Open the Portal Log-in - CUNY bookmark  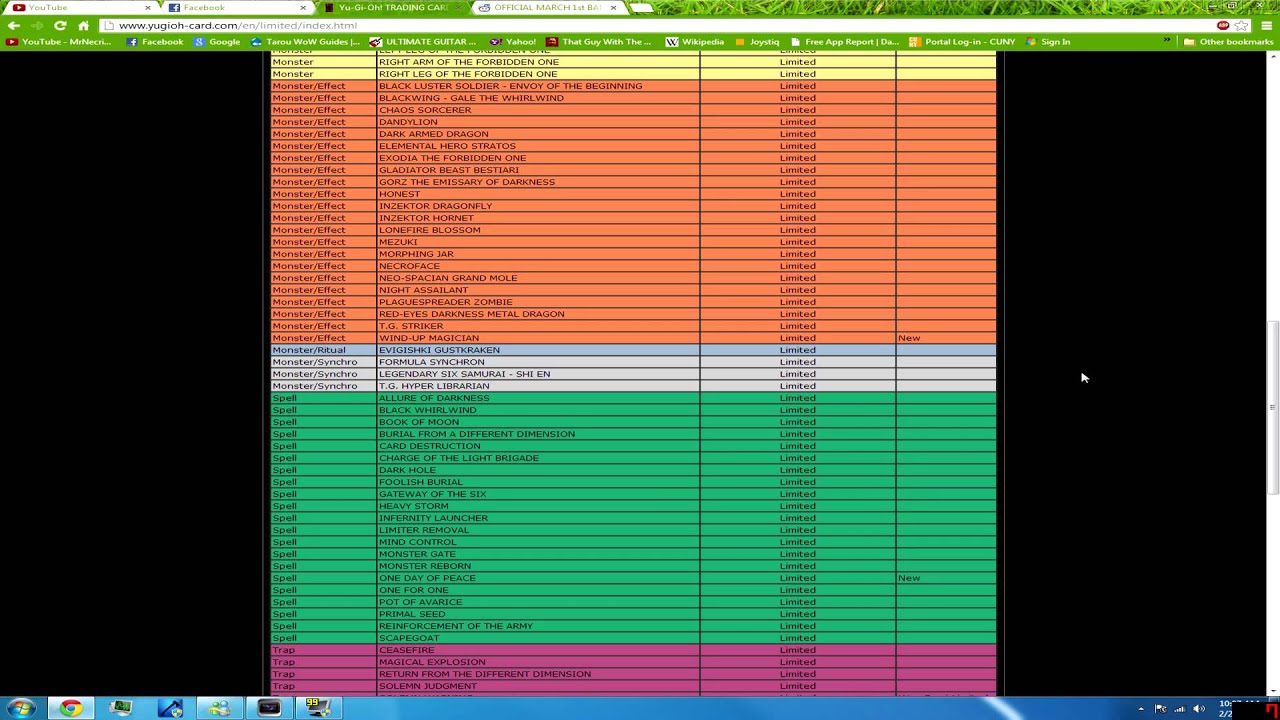tap(962, 42)
